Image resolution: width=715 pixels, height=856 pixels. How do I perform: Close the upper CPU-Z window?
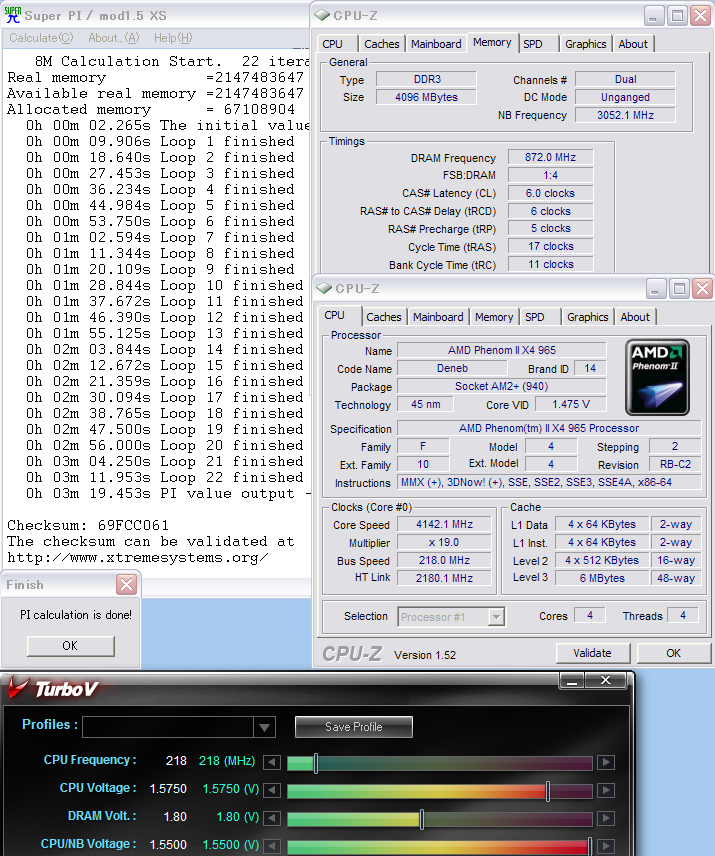pos(700,16)
